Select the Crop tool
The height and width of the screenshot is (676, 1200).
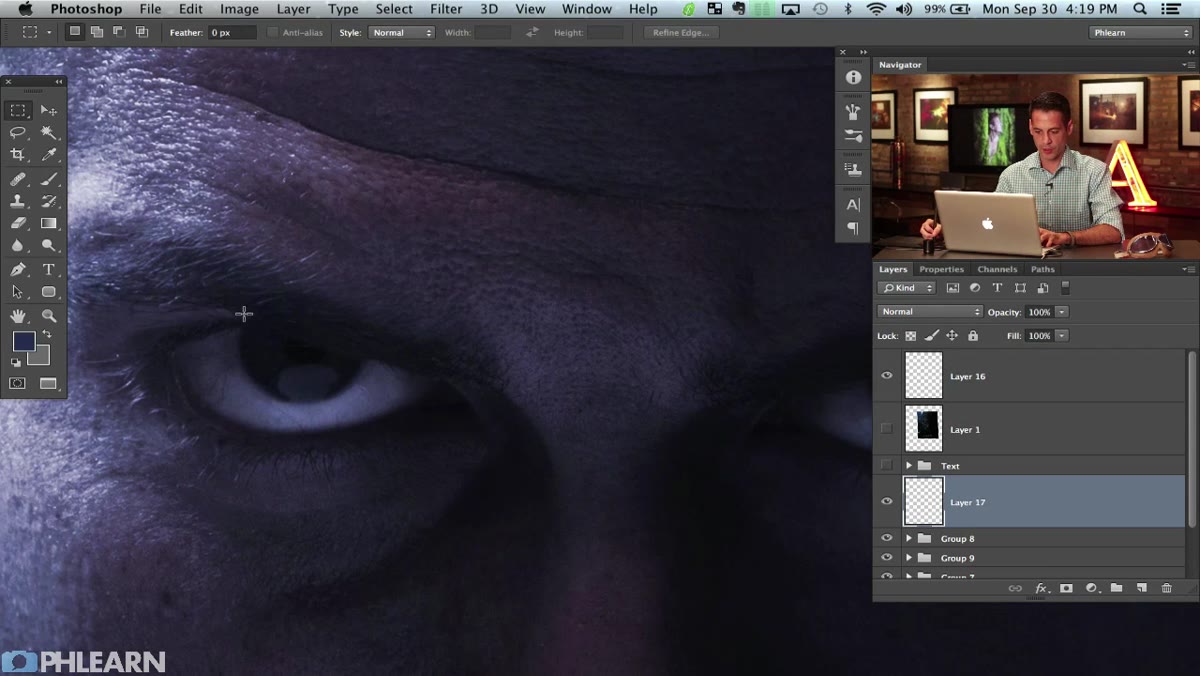18,155
